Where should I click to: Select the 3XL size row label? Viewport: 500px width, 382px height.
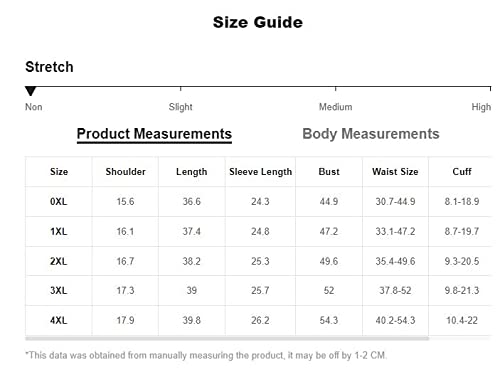coord(59,290)
